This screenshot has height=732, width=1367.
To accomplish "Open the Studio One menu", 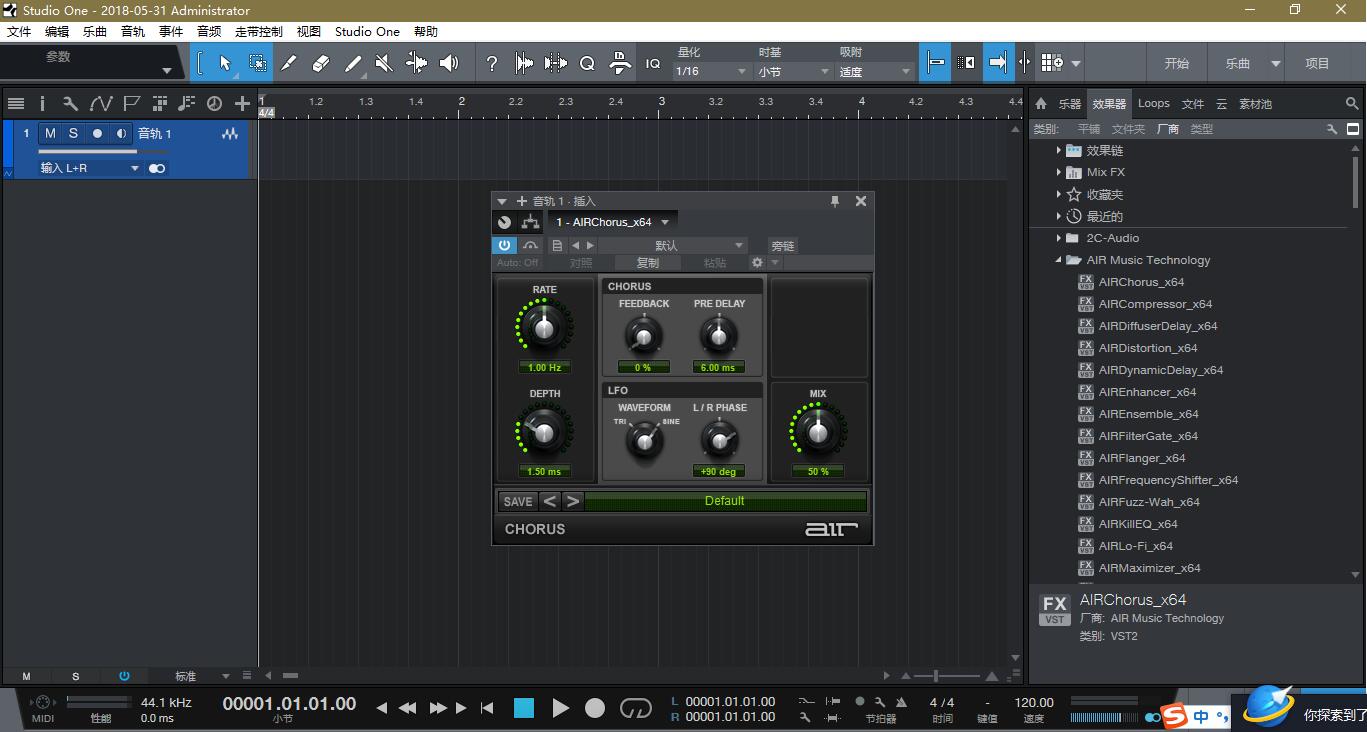I will pos(367,31).
